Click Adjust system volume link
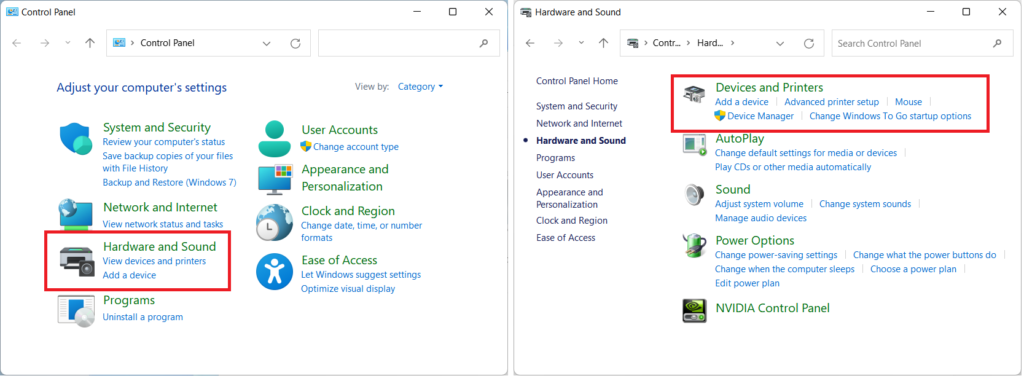Screen dimensions: 1024x381 coord(759,204)
